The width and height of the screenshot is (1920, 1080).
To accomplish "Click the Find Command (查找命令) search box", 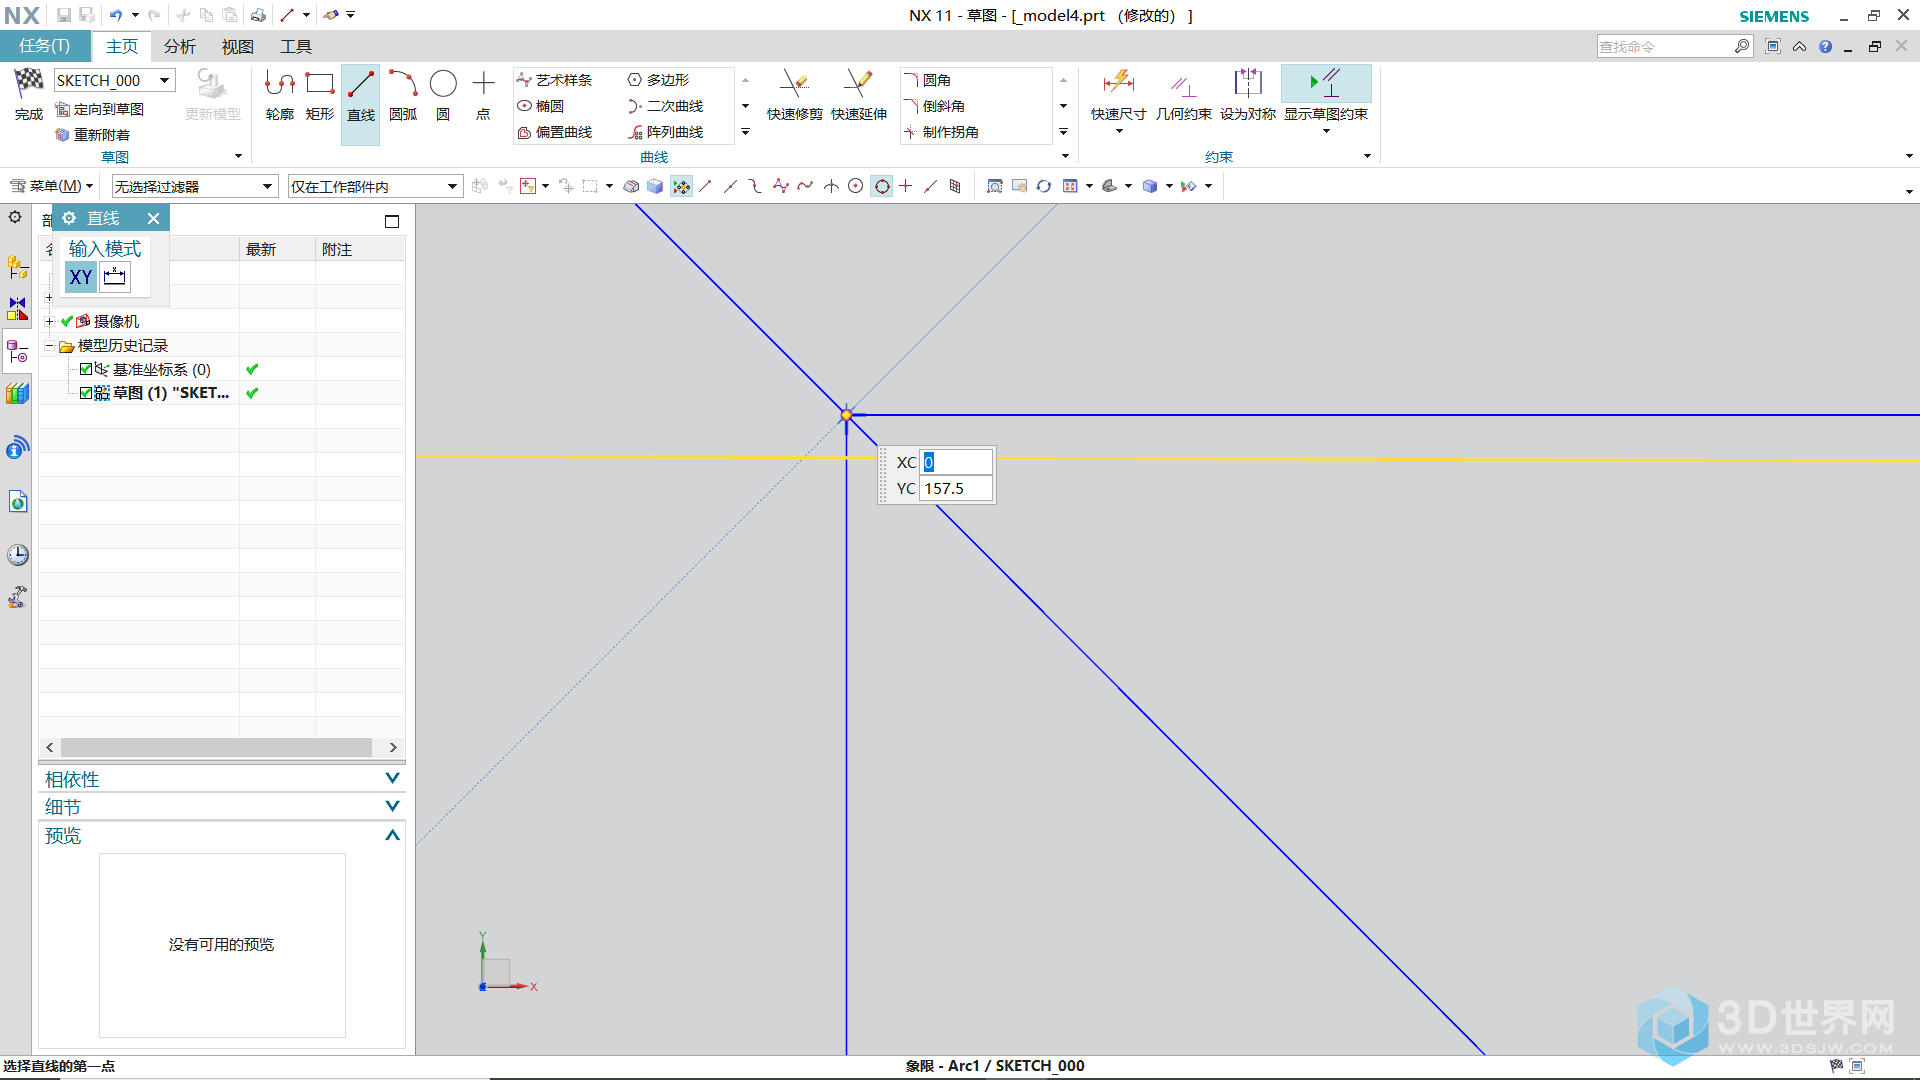I will click(1666, 46).
